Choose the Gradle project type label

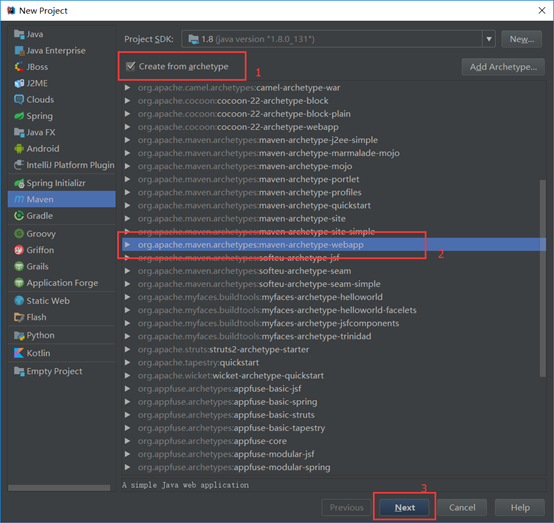pos(40,216)
